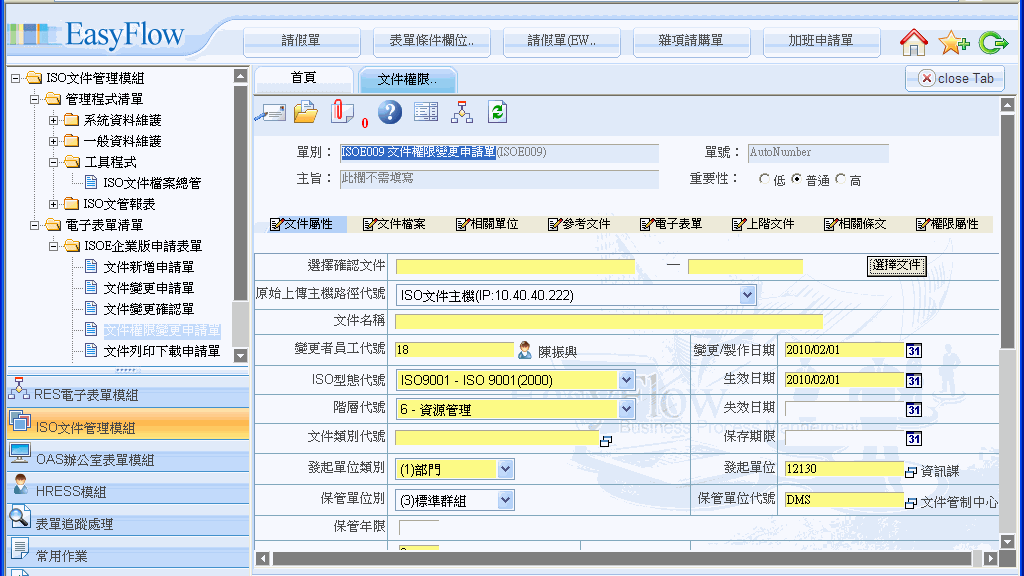
Task: Open help with the question mark icon
Action: pos(390,112)
